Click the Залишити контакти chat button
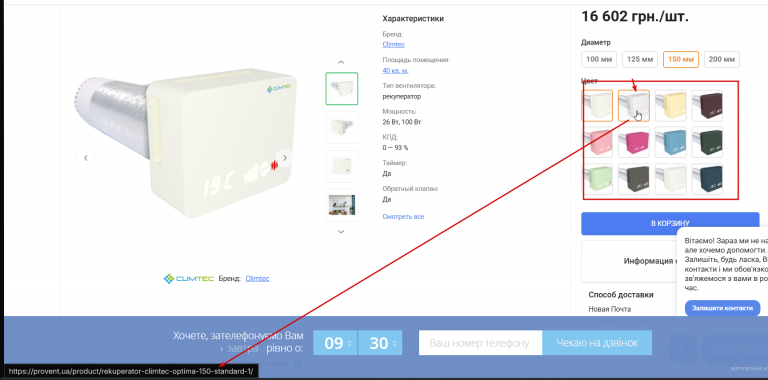The height and width of the screenshot is (380, 768). coord(722,308)
